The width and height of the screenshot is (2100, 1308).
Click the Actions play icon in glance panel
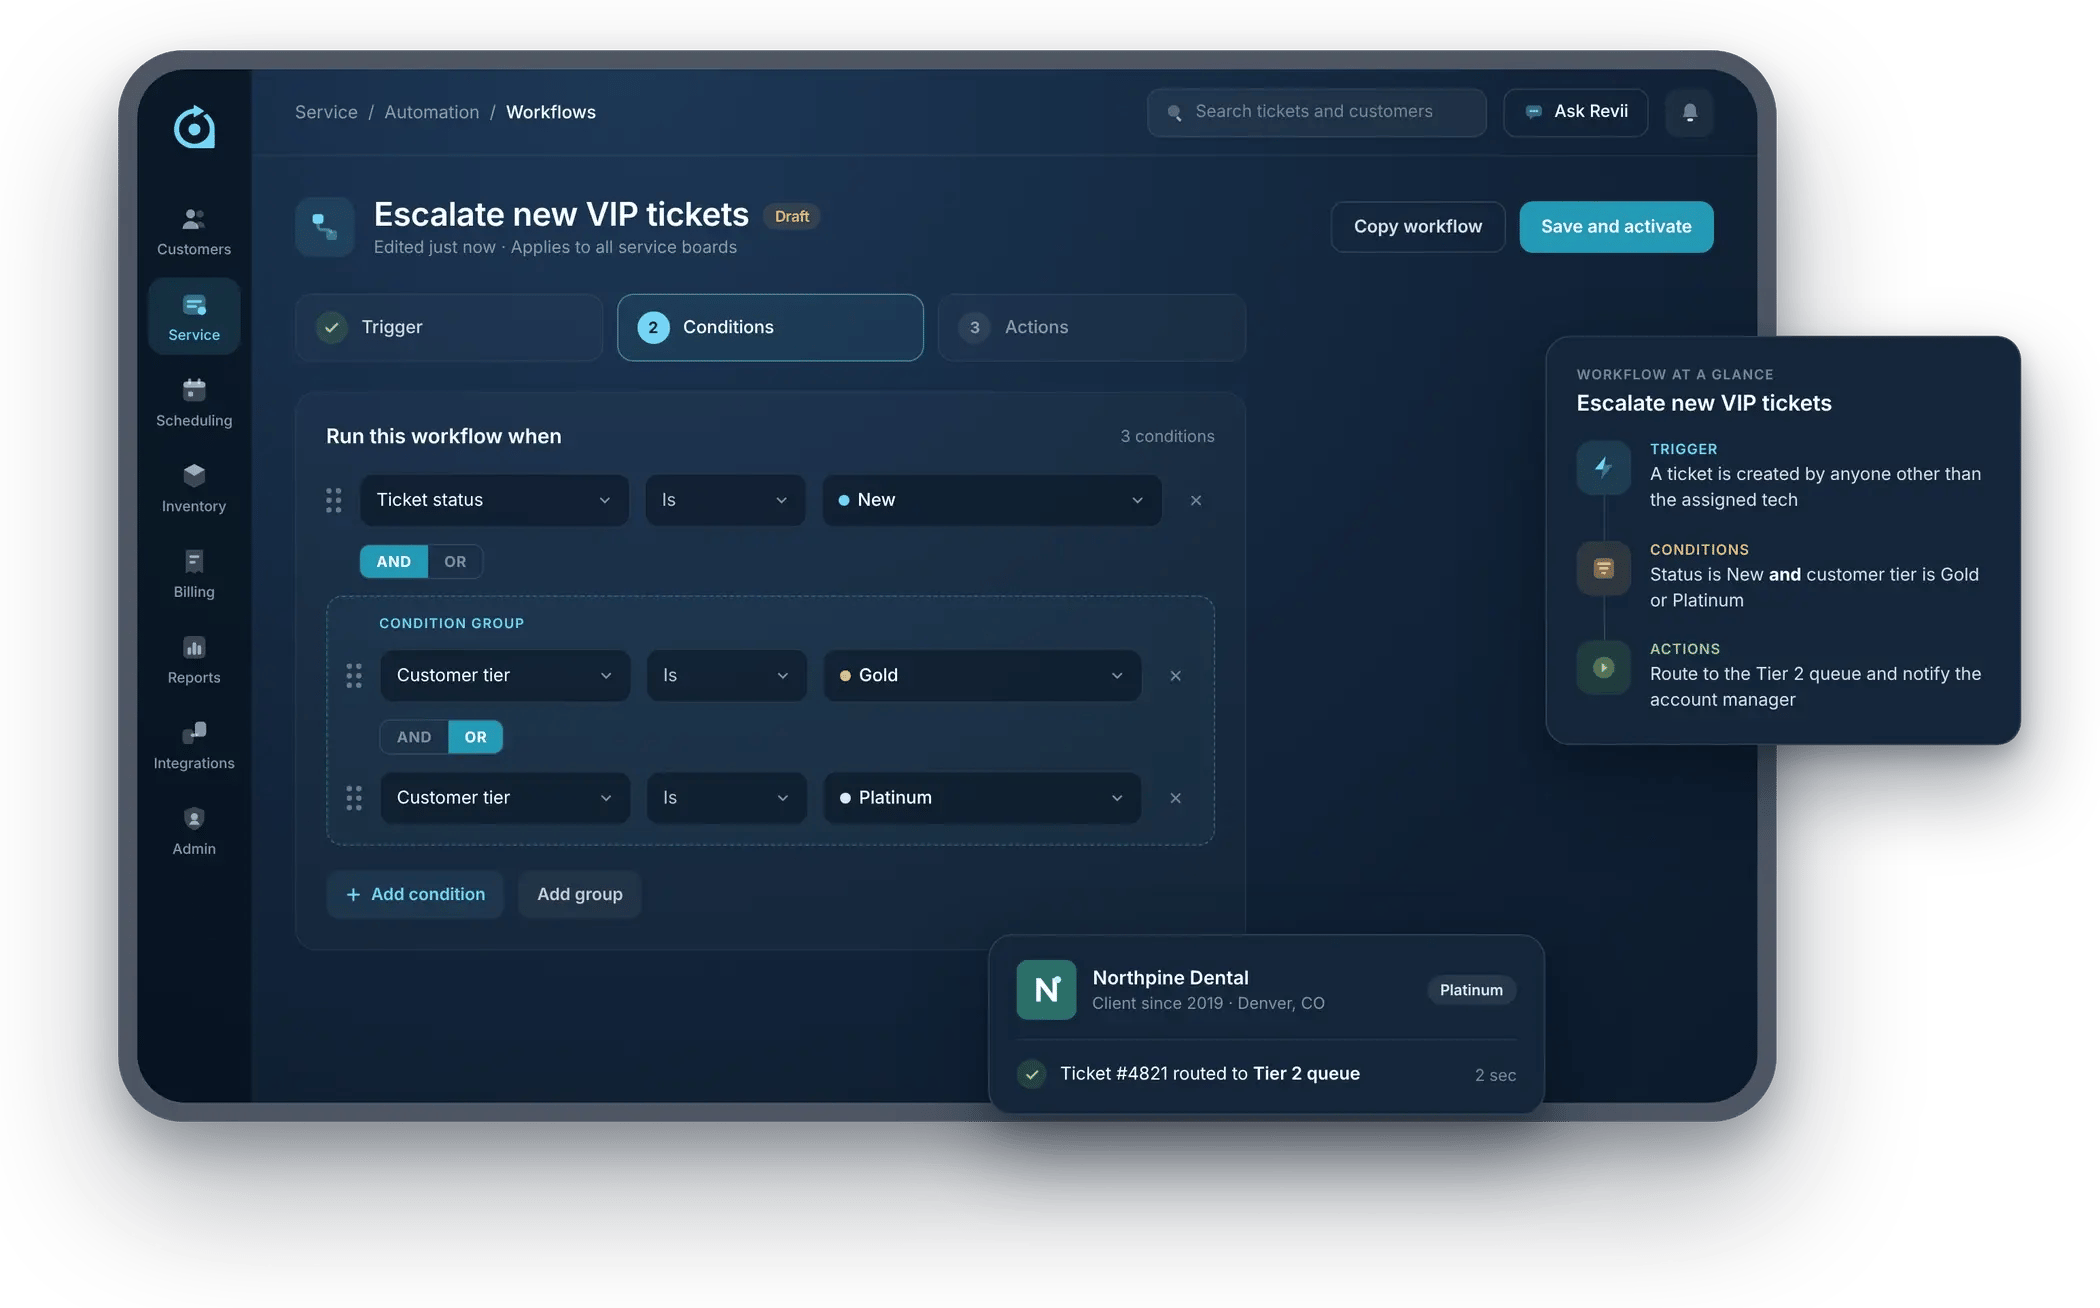pyautogui.click(x=1603, y=667)
